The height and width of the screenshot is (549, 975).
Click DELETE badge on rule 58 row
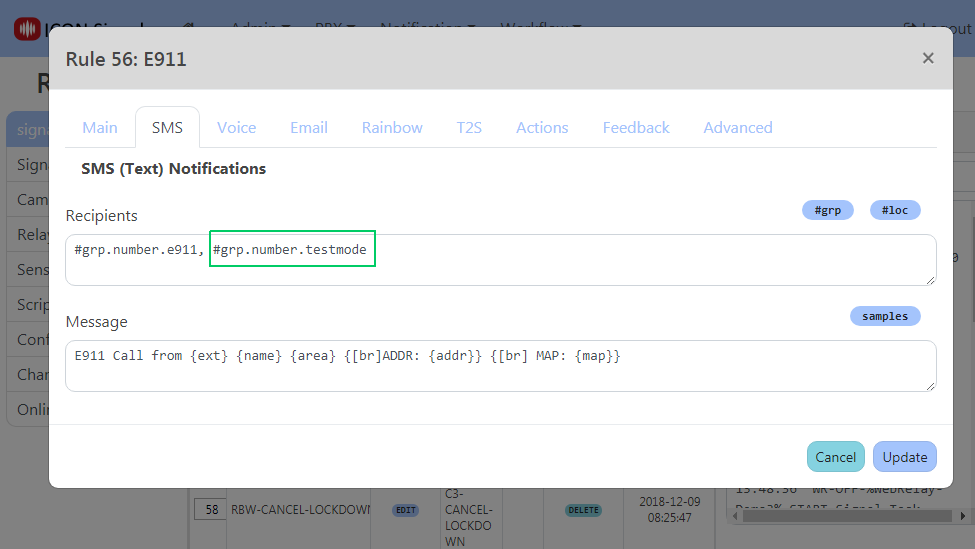click(583, 509)
